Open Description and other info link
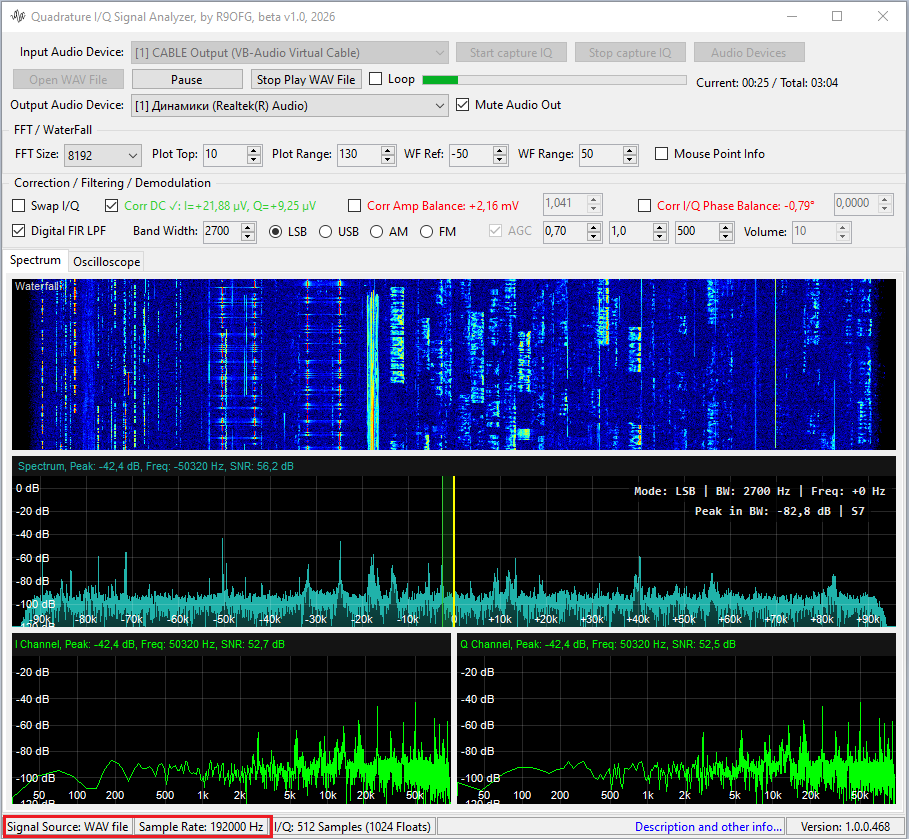The height and width of the screenshot is (839, 909). 708,827
